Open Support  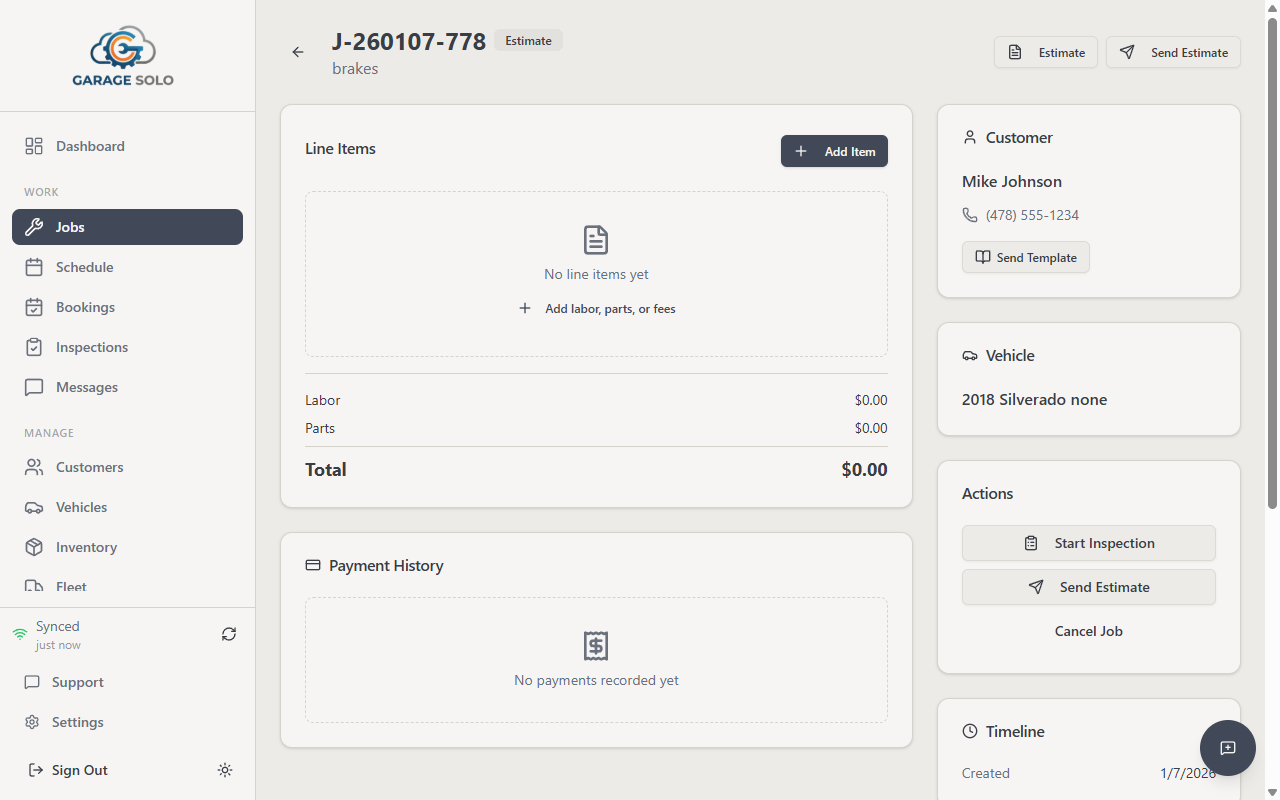pyautogui.click(x=127, y=682)
